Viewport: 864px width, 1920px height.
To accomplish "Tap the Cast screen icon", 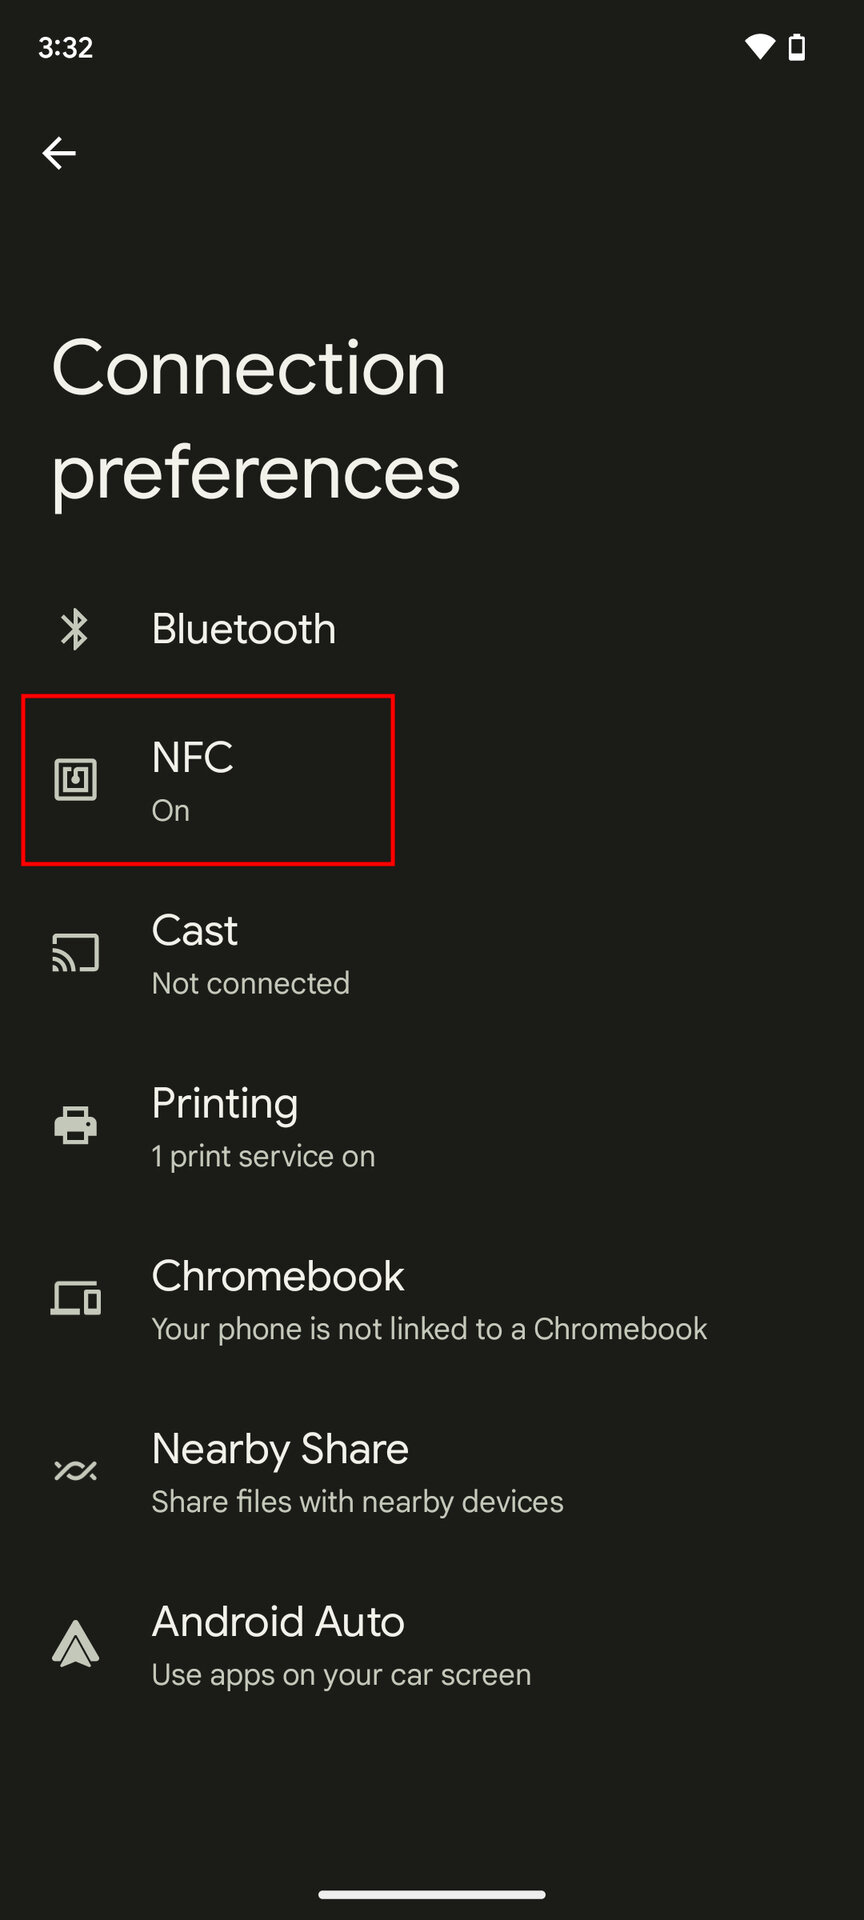I will click(75, 953).
